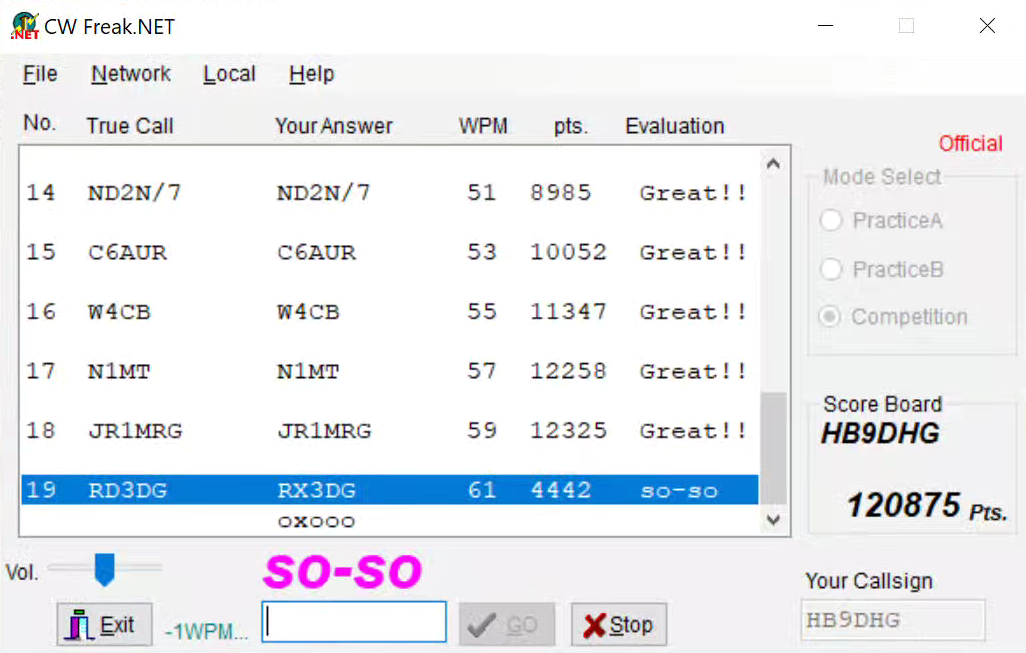
Task: Open the Network menu
Action: (x=130, y=74)
